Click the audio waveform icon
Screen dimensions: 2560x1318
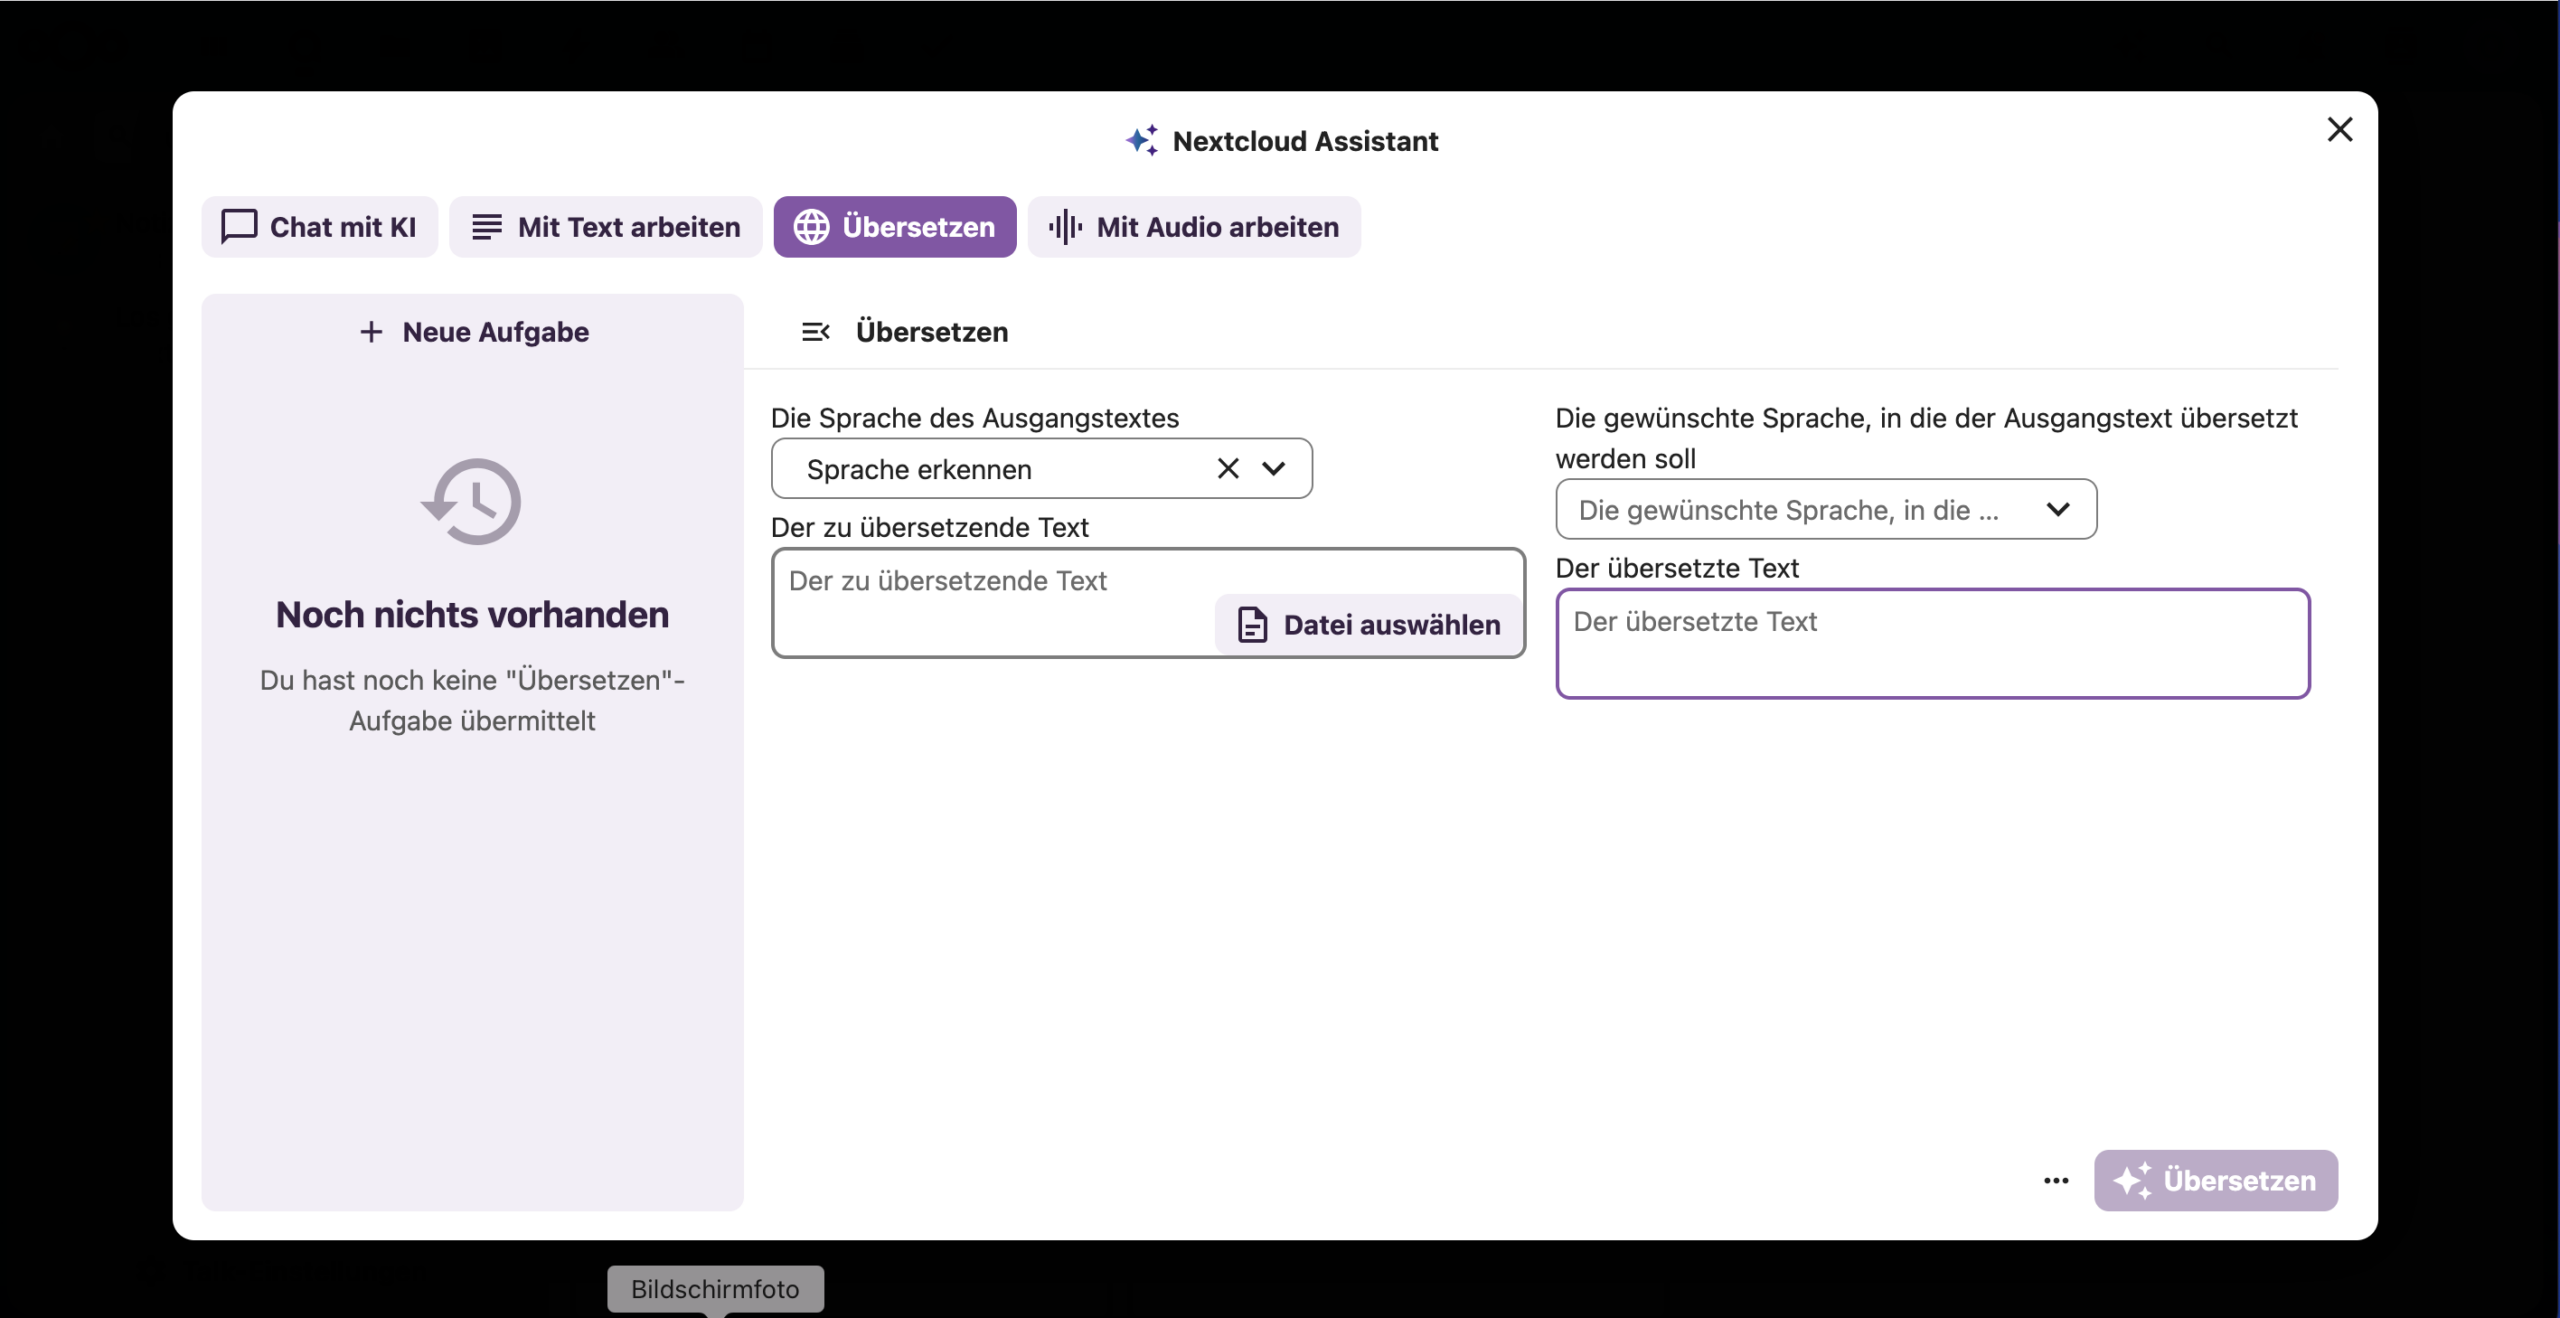click(x=1065, y=227)
